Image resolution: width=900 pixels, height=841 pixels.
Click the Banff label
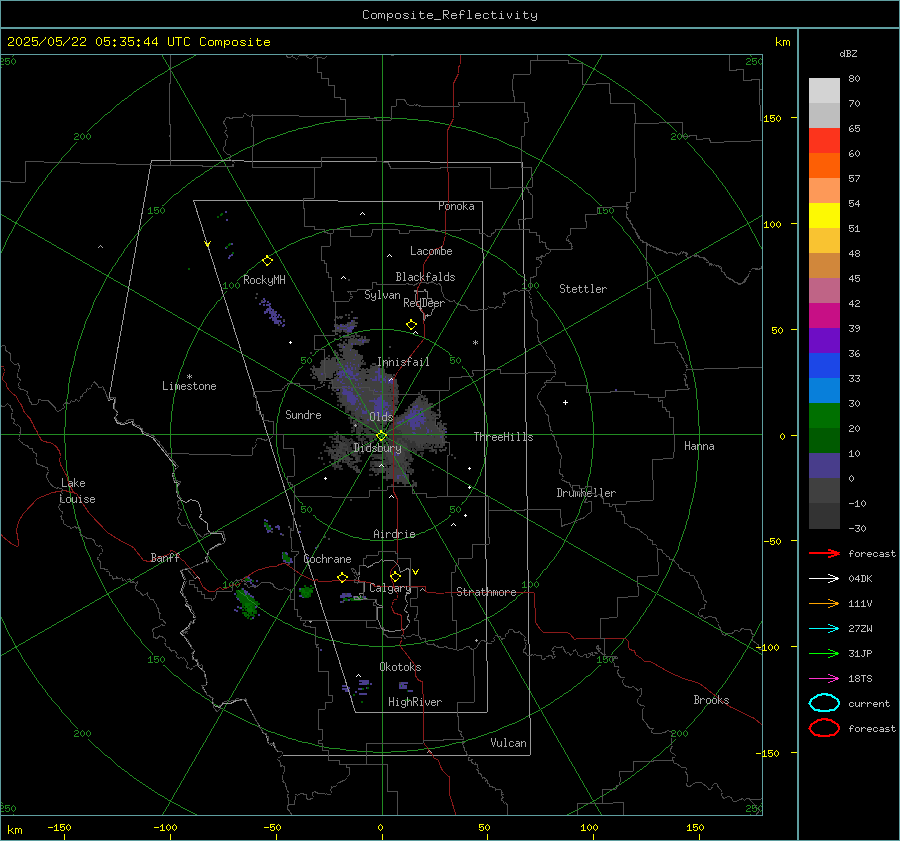pyautogui.click(x=165, y=557)
